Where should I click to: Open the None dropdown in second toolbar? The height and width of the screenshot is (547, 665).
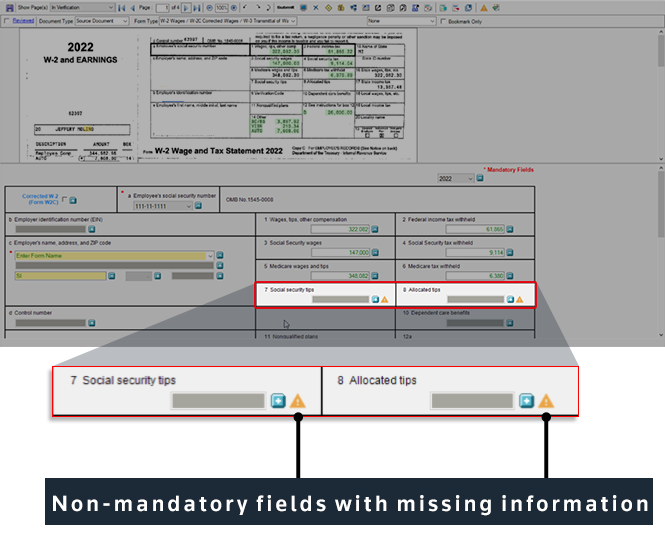point(401,21)
